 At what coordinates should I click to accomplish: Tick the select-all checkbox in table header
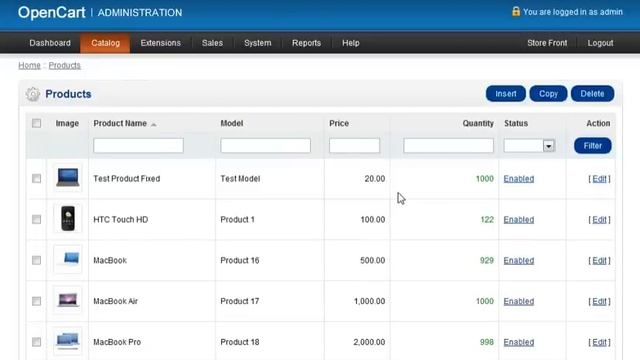point(36,123)
